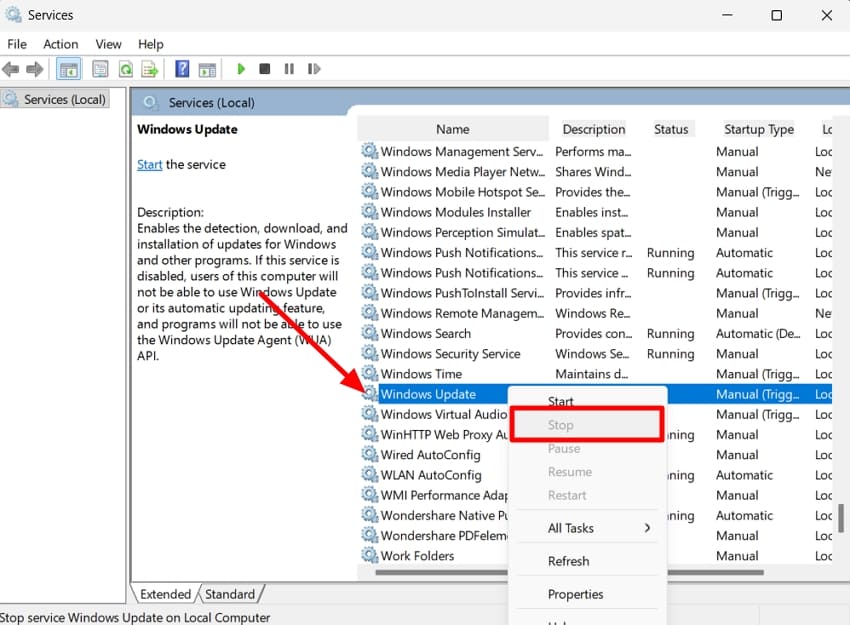The width and height of the screenshot is (850, 625).
Task: Click gear icon beside Work Folders
Action: pos(370,555)
